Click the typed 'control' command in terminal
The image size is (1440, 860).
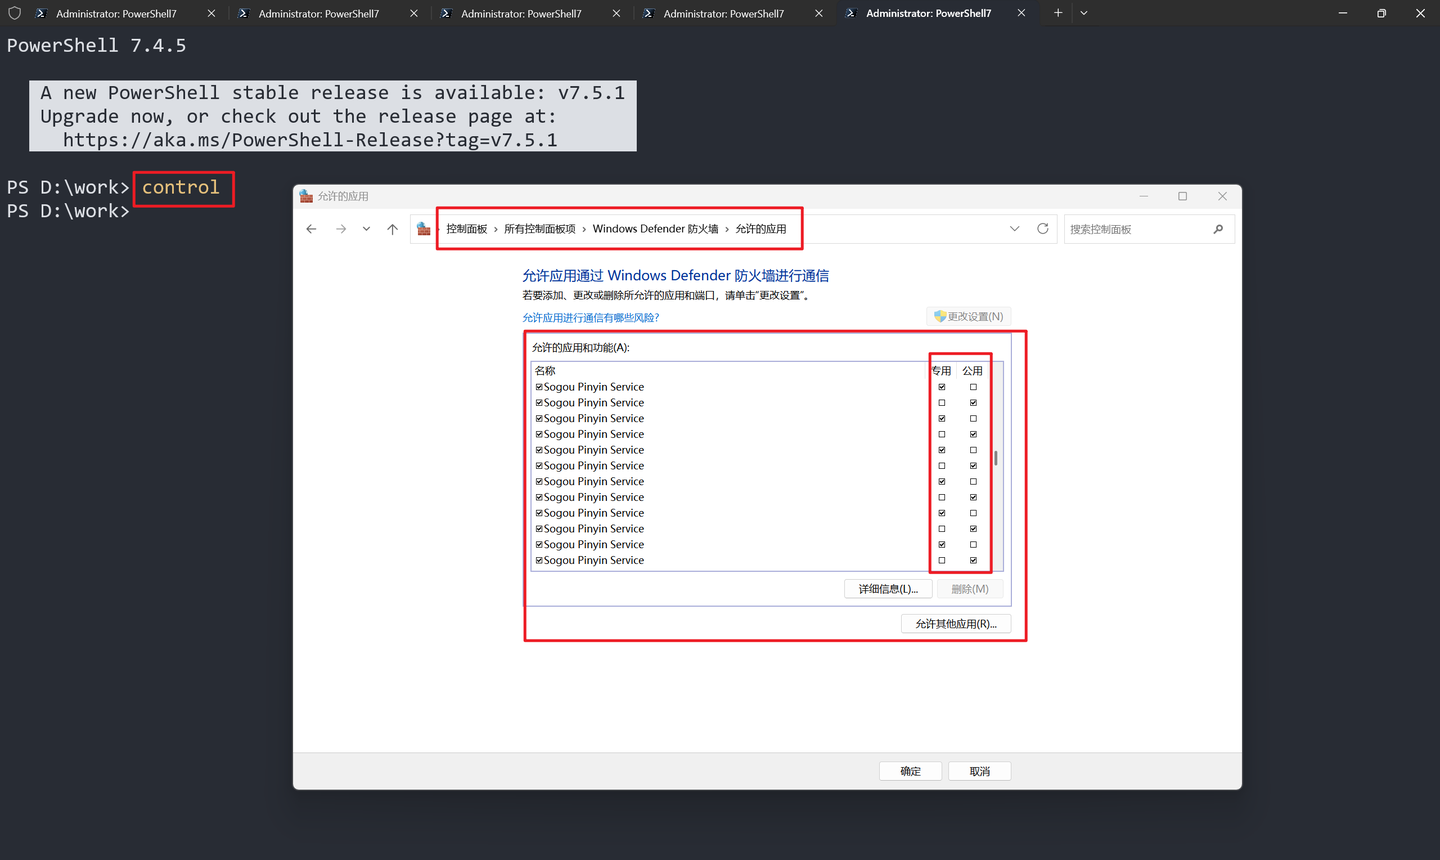pyautogui.click(x=181, y=187)
